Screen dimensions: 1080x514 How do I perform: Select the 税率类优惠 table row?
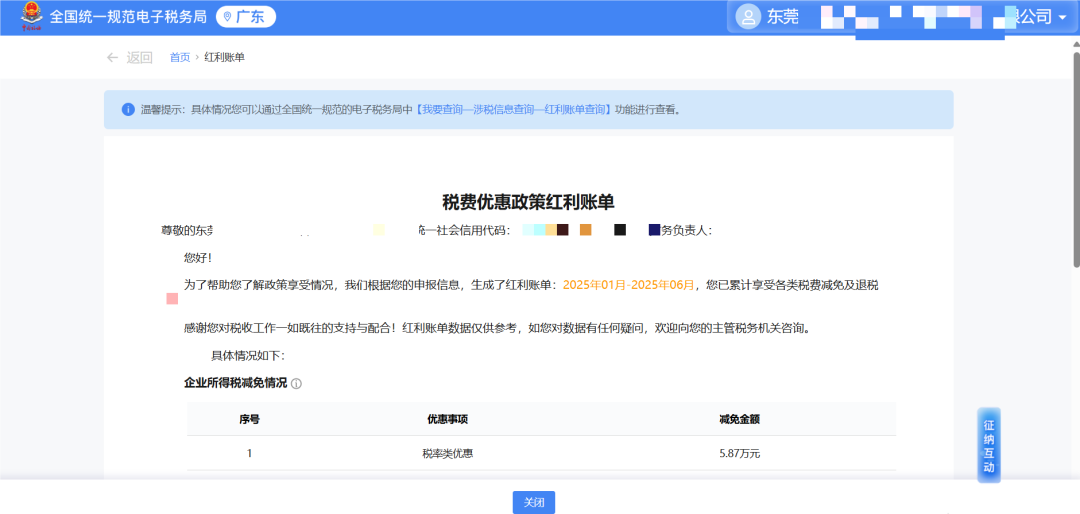pyautogui.click(x=447, y=453)
